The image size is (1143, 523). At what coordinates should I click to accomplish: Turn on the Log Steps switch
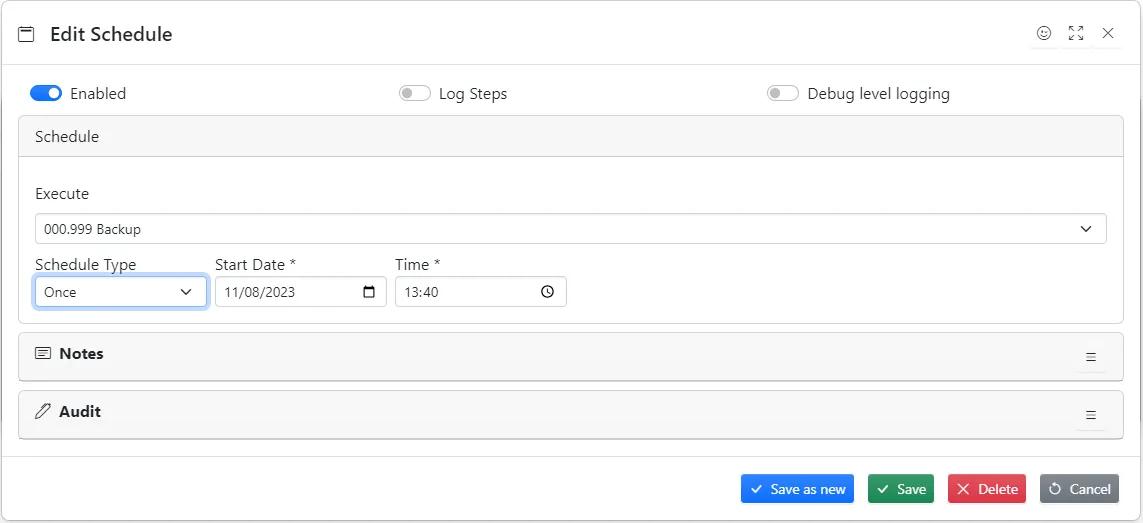click(x=415, y=93)
